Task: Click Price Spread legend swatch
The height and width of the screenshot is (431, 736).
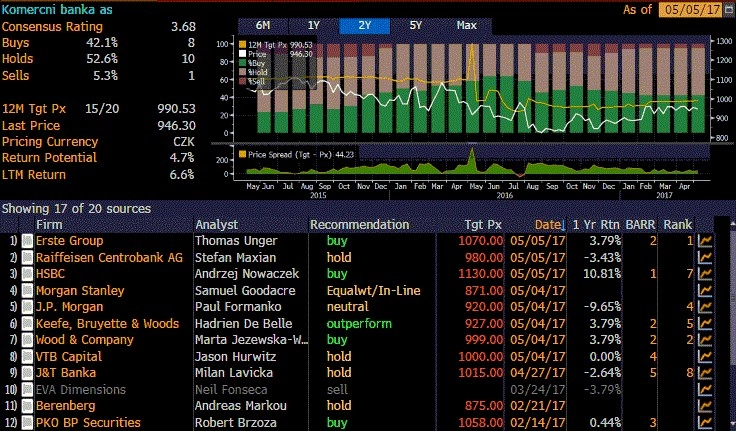Action: (x=242, y=154)
